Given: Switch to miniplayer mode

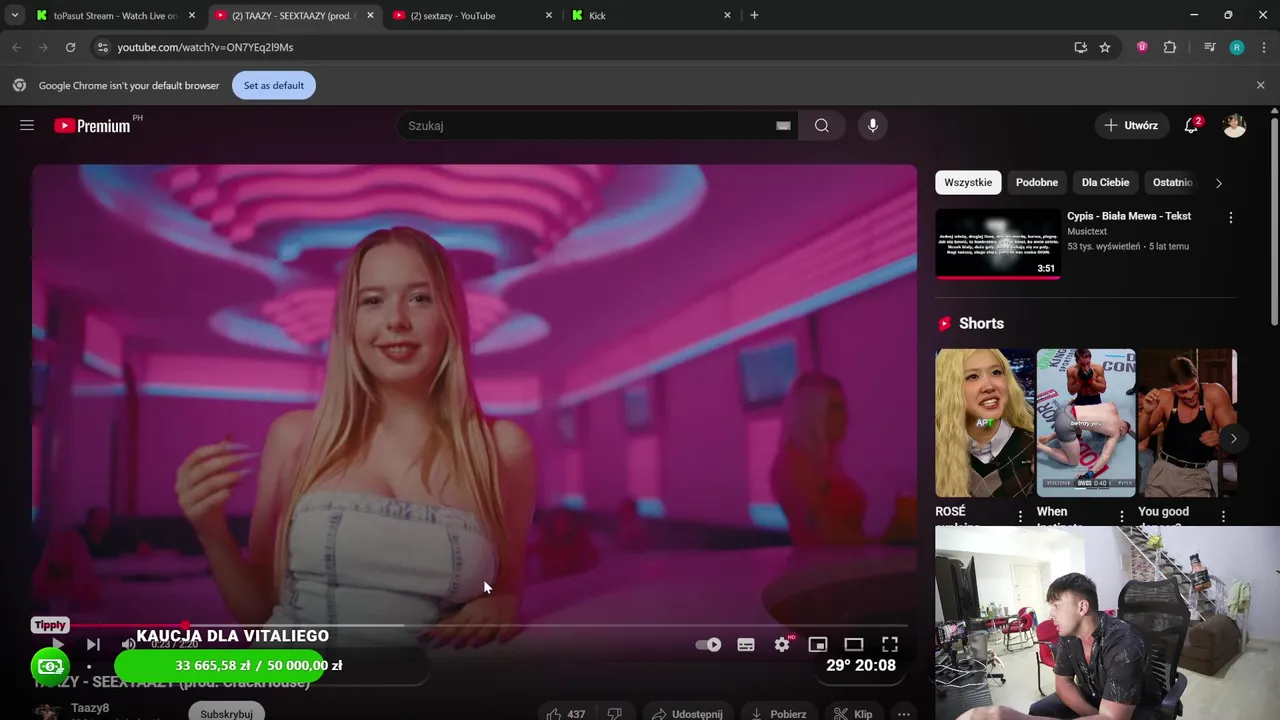Looking at the screenshot, I should 818,645.
